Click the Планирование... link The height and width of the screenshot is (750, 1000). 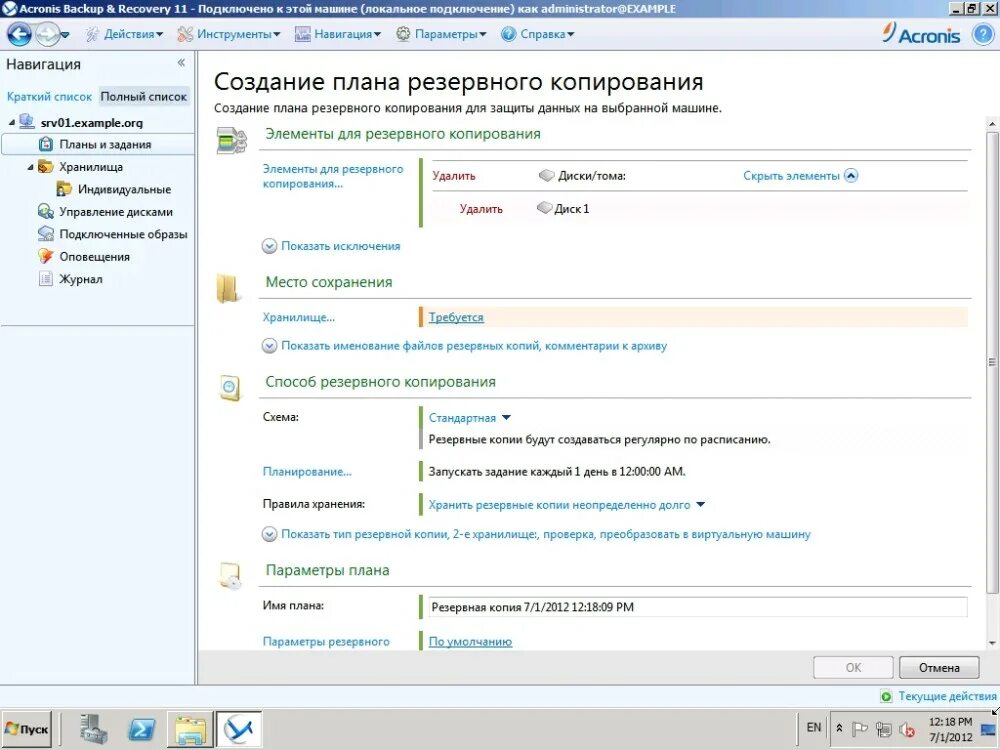click(x=307, y=472)
